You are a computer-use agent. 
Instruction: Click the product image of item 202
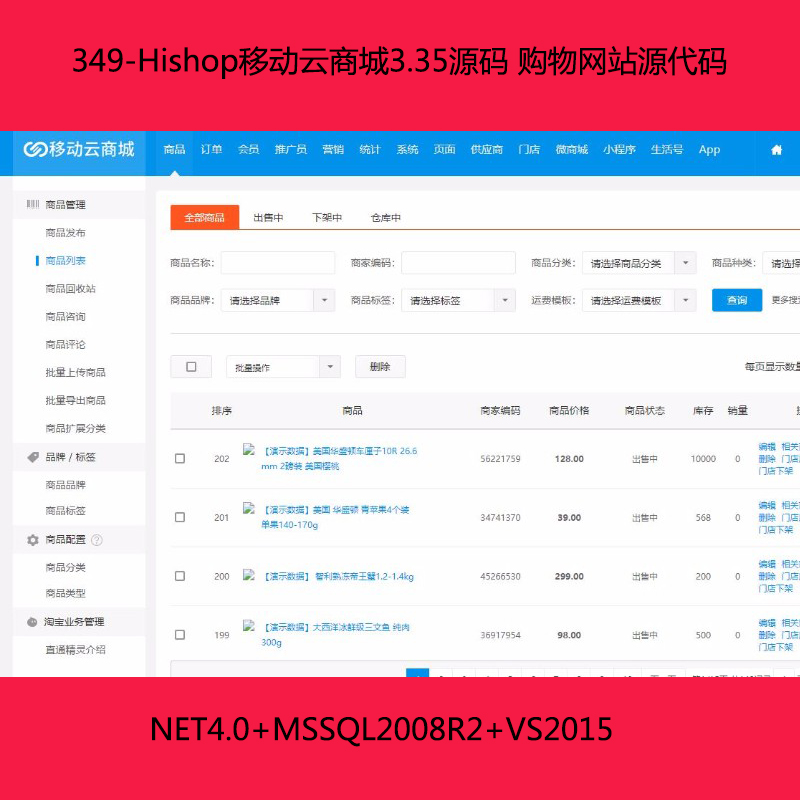(x=248, y=449)
